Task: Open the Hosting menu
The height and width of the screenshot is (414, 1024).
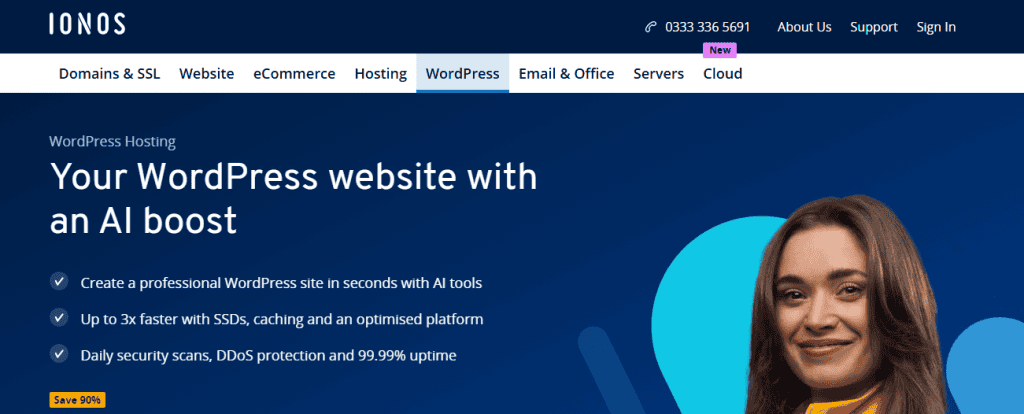Action: pos(381,74)
